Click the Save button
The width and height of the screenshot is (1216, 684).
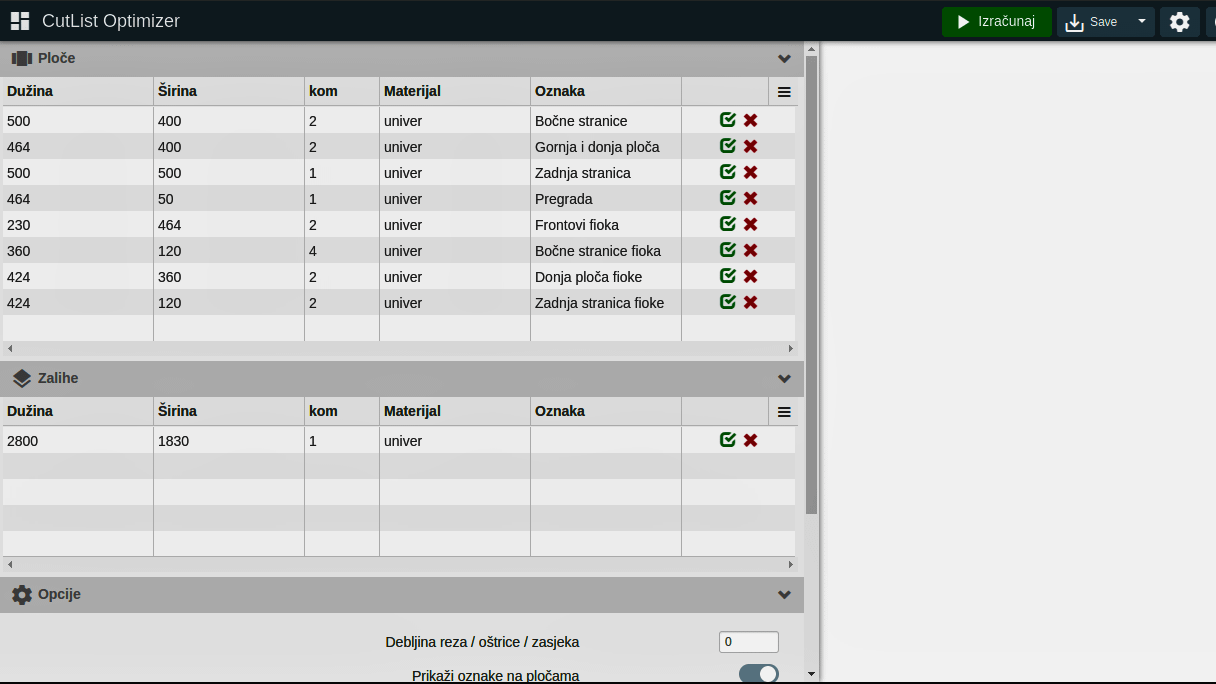pyautogui.click(x=1092, y=22)
